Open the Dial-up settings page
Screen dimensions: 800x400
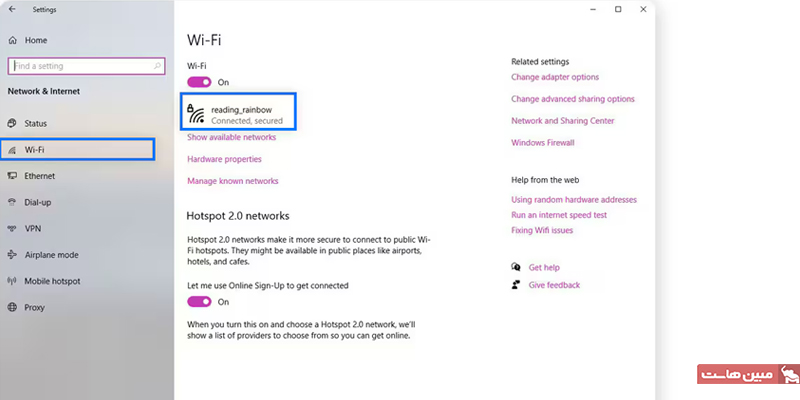(x=40, y=202)
